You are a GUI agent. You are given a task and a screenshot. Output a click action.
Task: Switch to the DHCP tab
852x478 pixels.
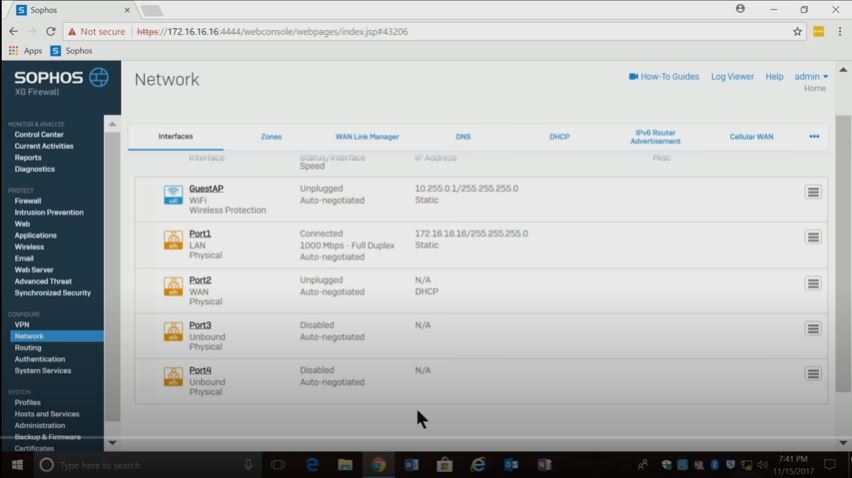pos(559,137)
